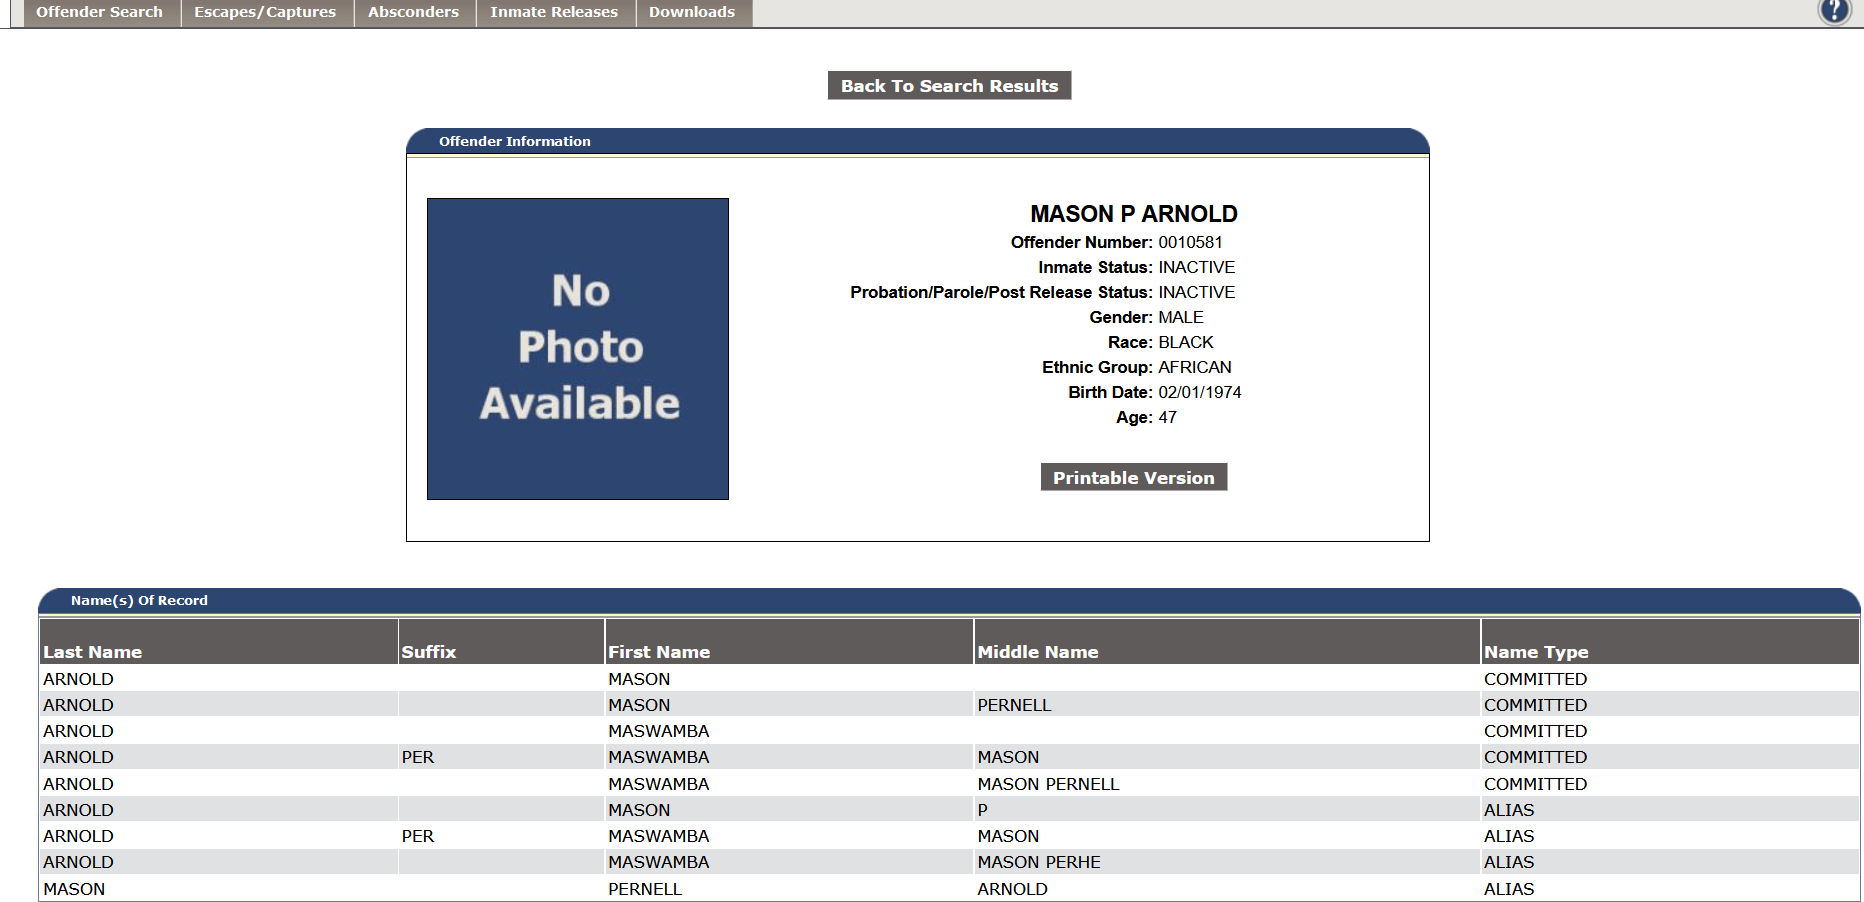Switch to the Escapes/Captures tab

point(265,12)
